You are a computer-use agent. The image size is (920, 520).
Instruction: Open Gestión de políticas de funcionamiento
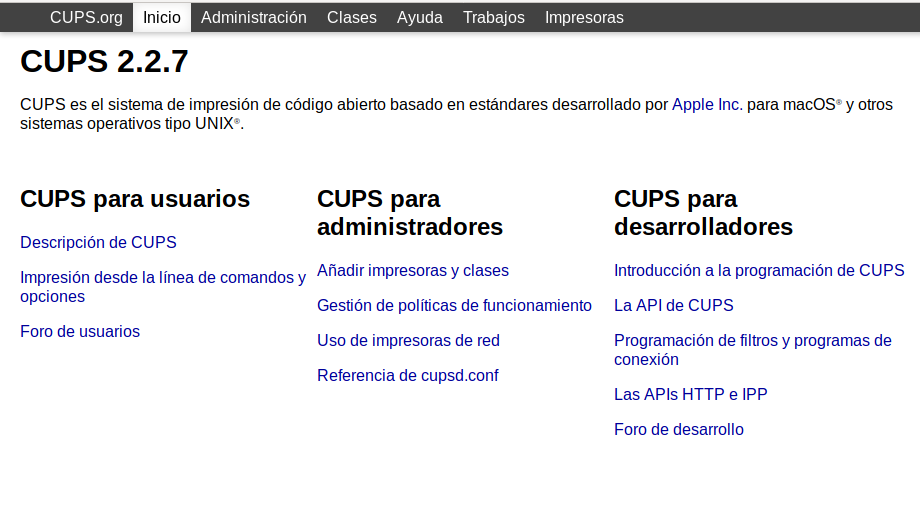[454, 306]
